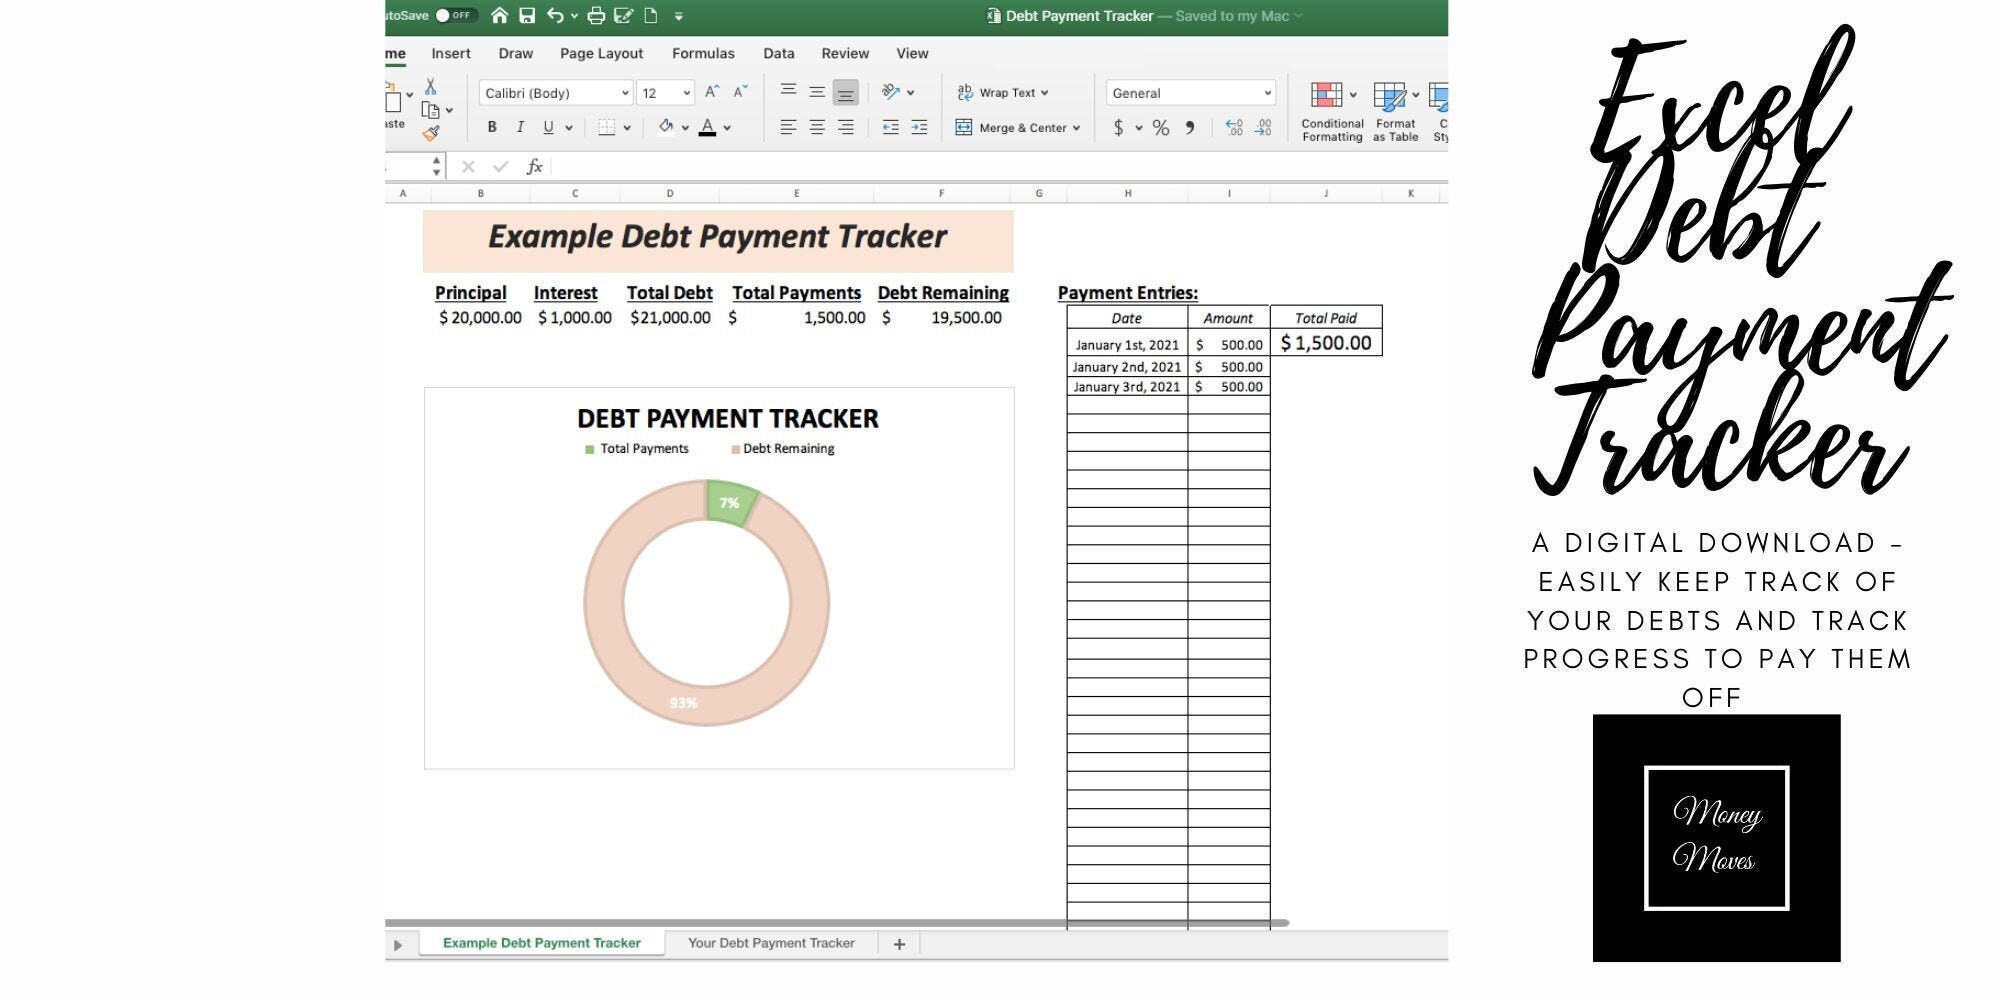The image size is (2000, 1000).
Task: Apply bold formatting
Action: [x=491, y=126]
